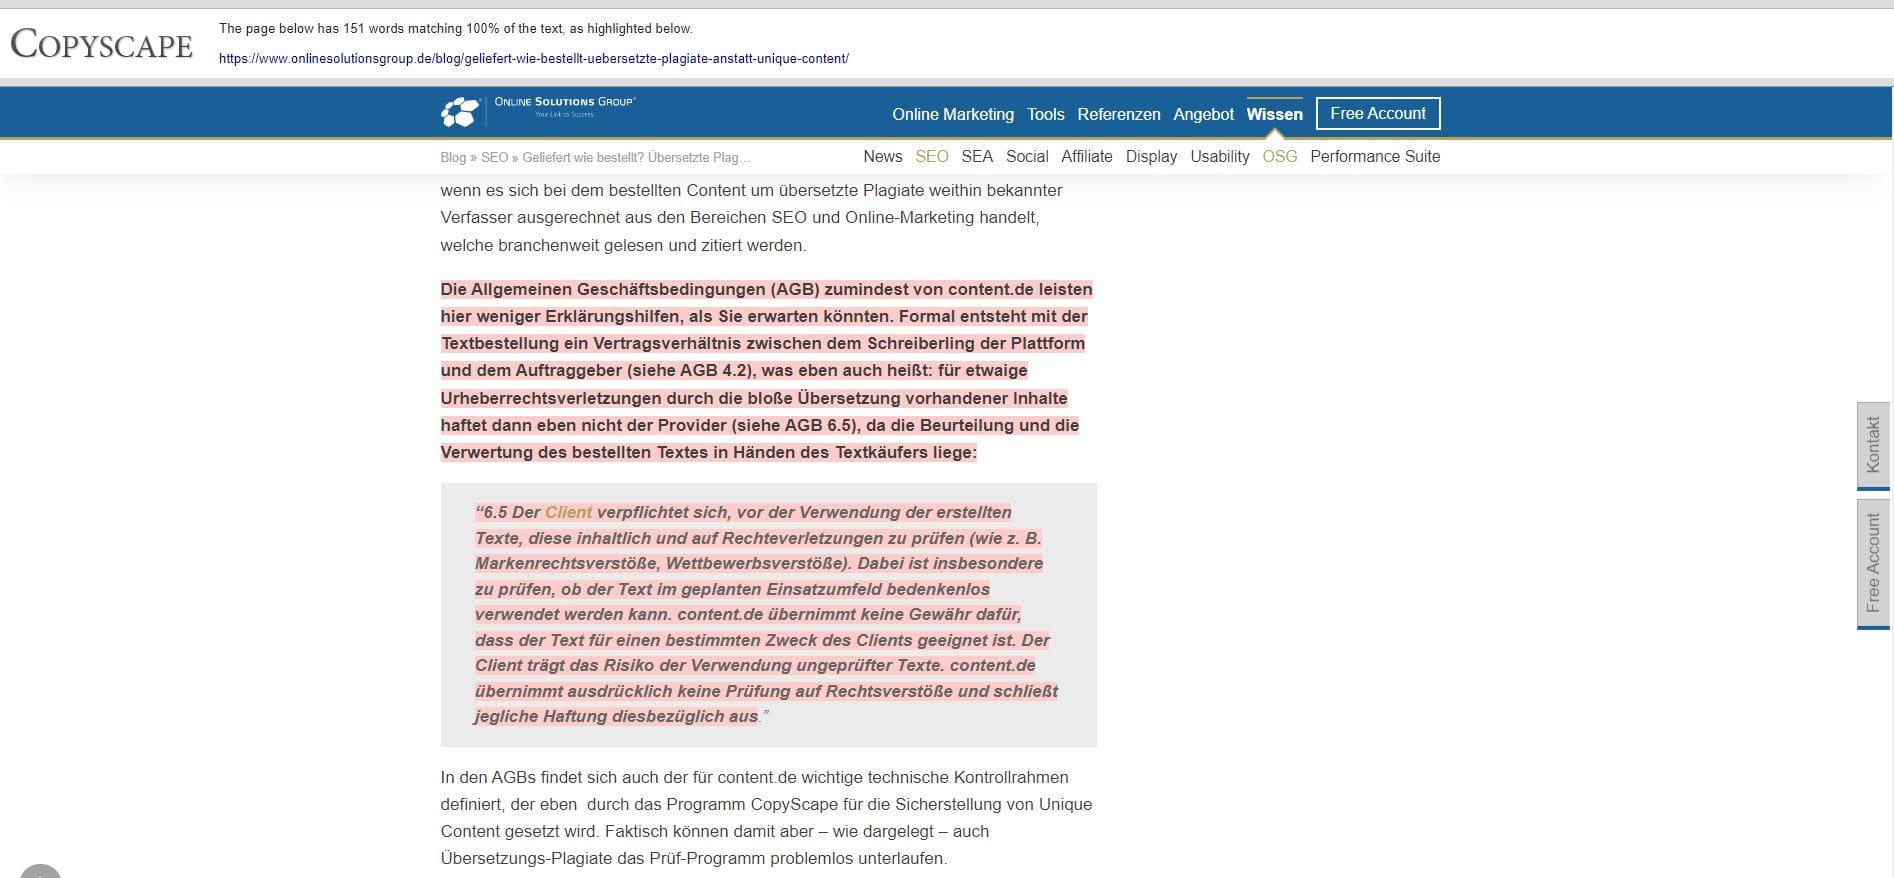Click the Copyscape logo
This screenshot has height=878, width=1894.
[x=101, y=44]
